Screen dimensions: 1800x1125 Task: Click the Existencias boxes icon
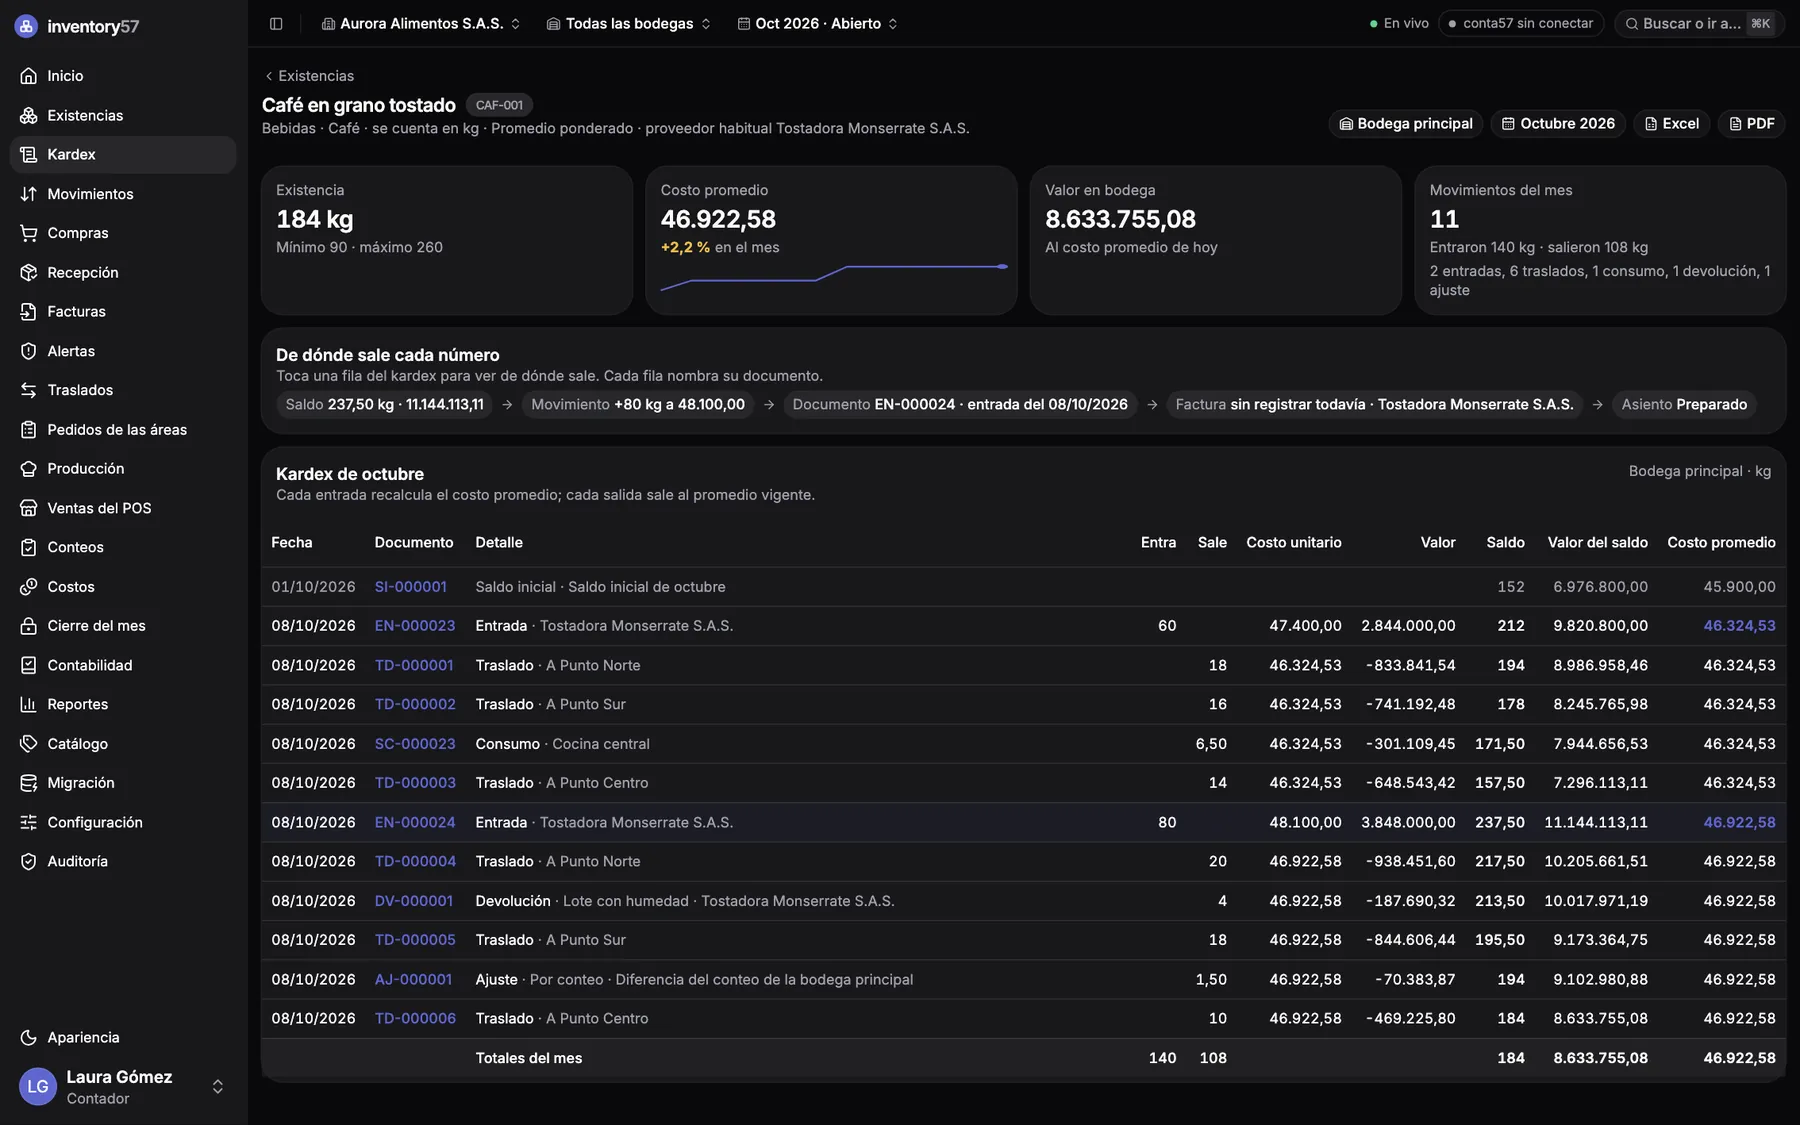(x=29, y=115)
